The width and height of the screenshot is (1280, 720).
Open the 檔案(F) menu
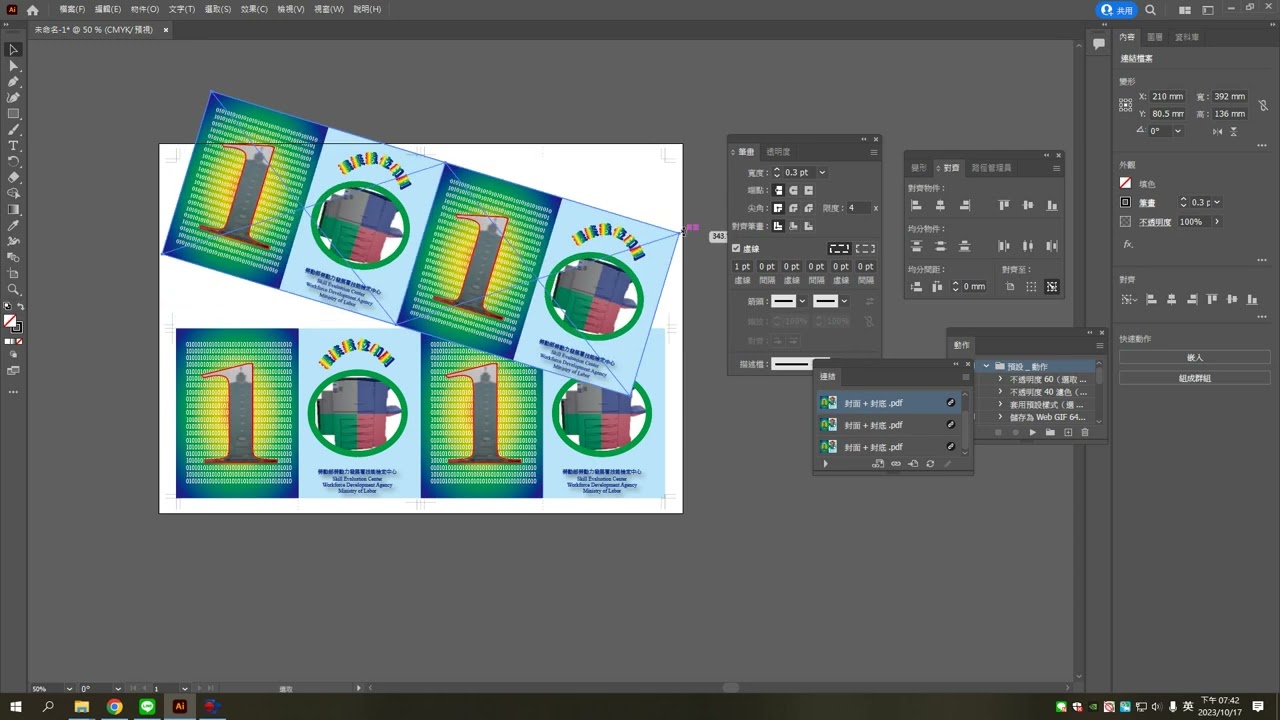pyautogui.click(x=72, y=9)
